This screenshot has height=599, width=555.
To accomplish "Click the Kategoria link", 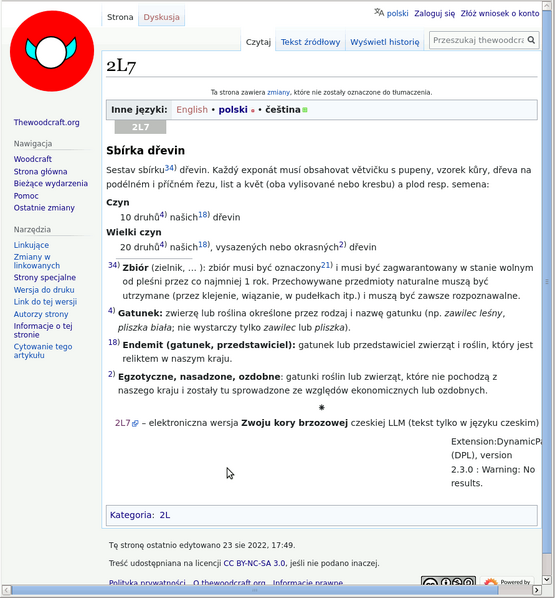I will [131, 515].
